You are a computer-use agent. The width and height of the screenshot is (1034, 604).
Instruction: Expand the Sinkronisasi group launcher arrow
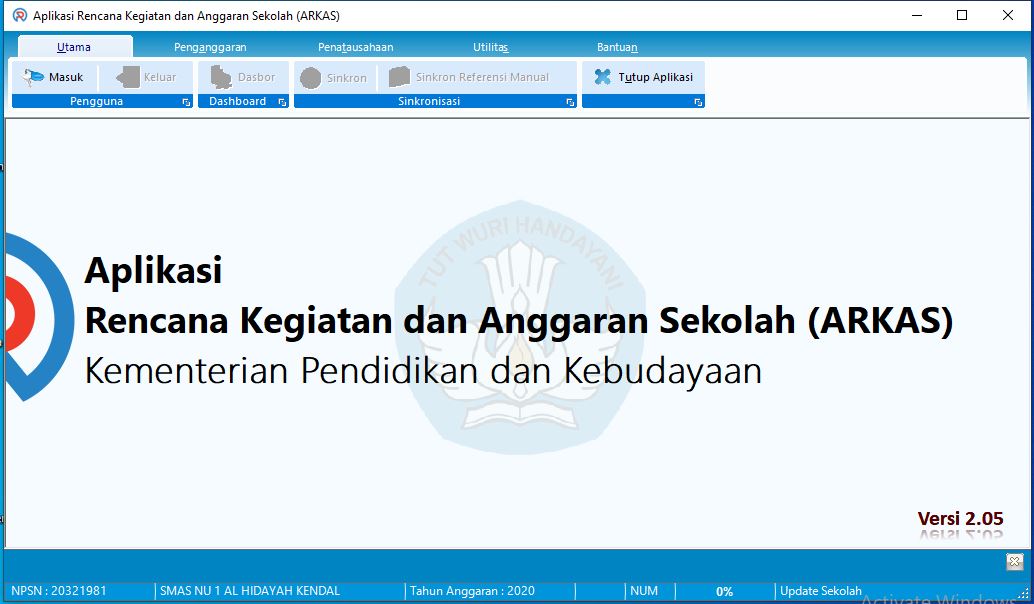click(570, 102)
